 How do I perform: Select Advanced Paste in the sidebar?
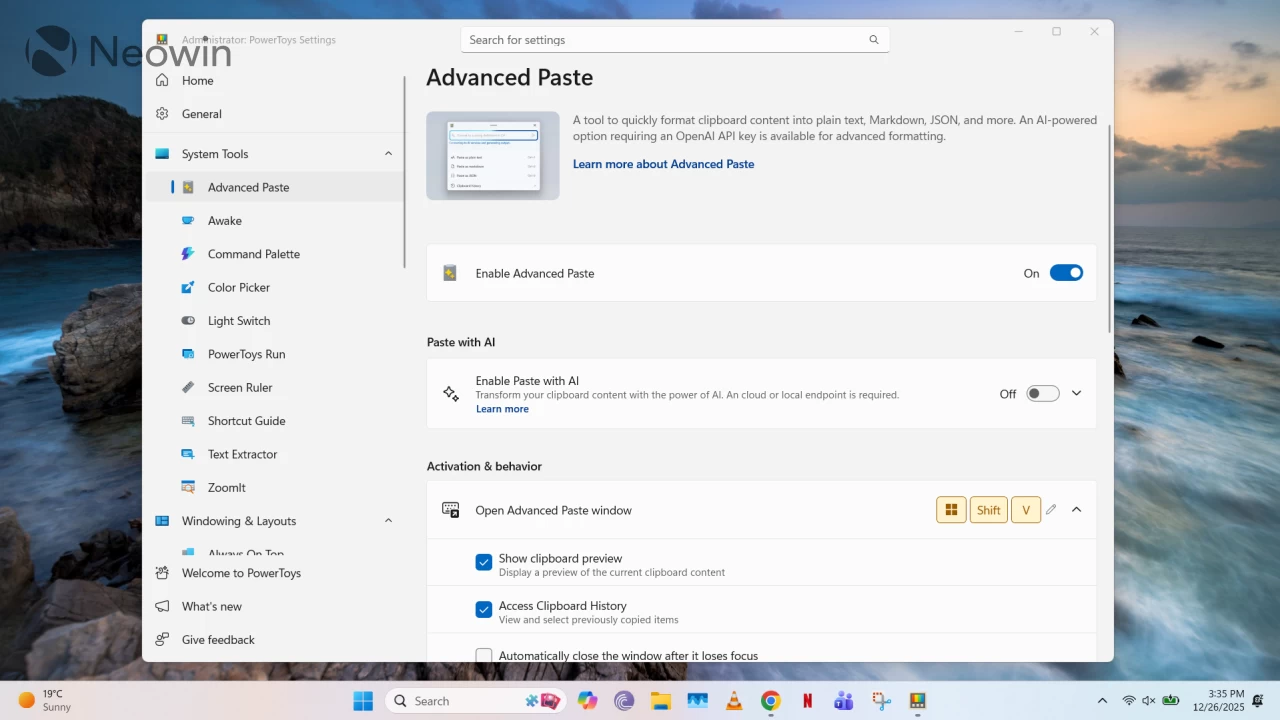(x=273, y=187)
